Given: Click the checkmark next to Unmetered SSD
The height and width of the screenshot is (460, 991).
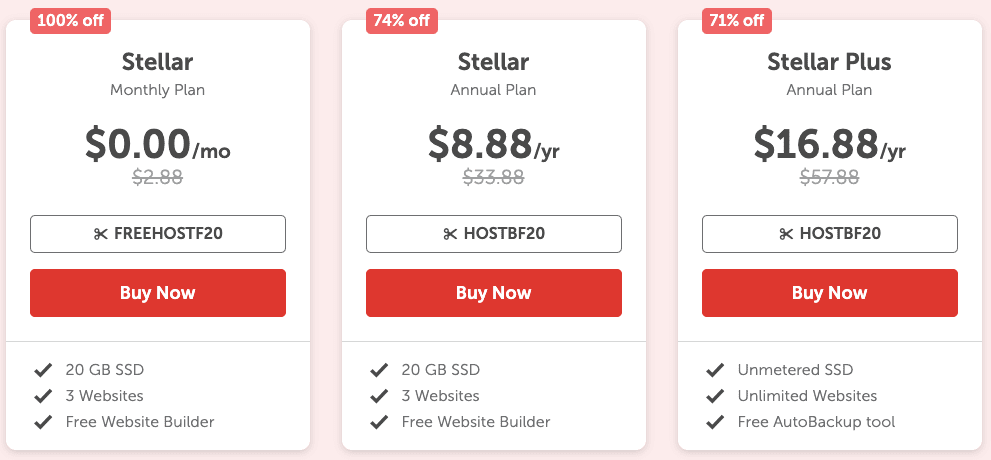Looking at the screenshot, I should point(715,370).
